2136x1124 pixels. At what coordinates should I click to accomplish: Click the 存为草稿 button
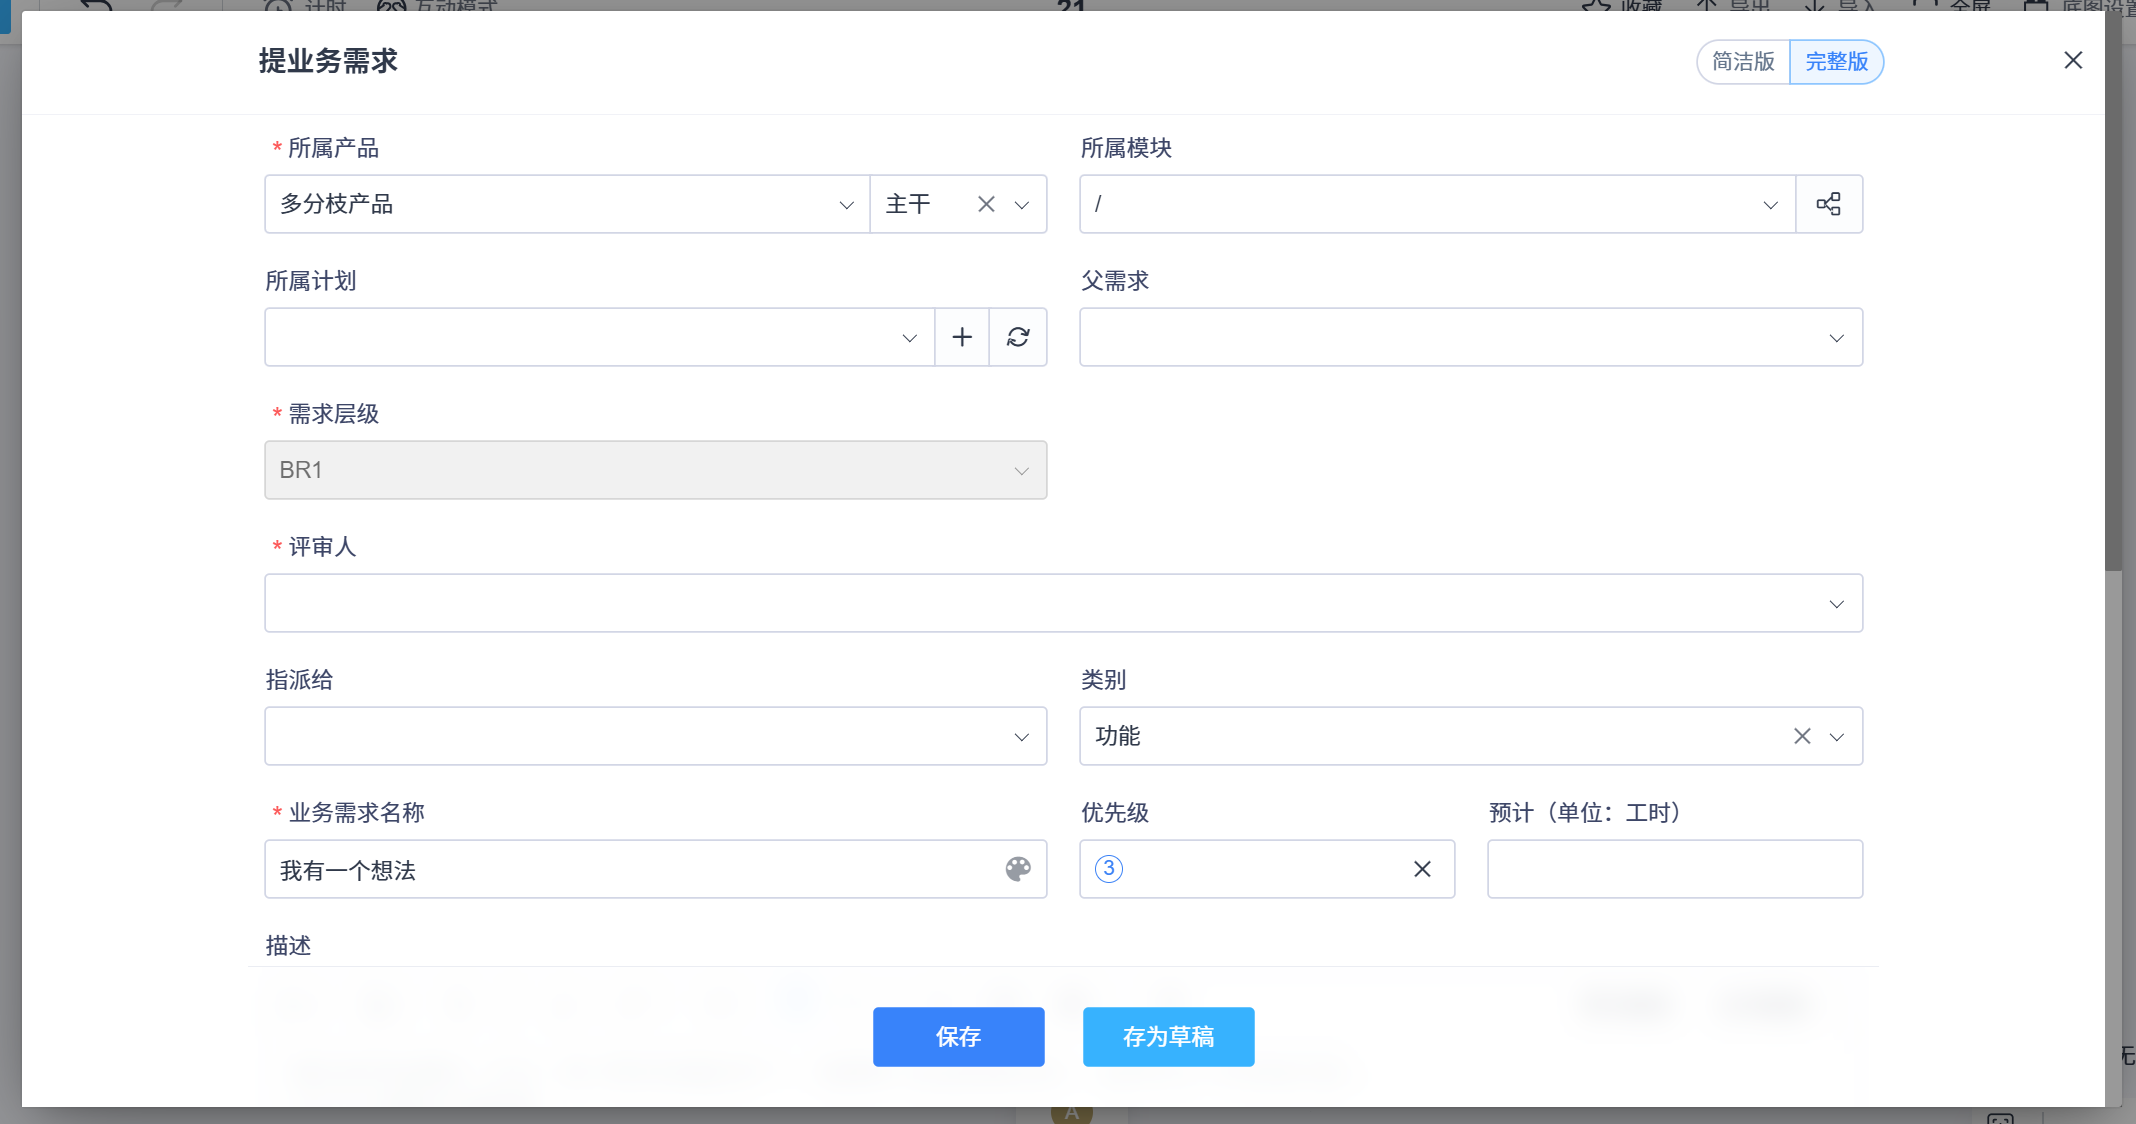click(1168, 1036)
